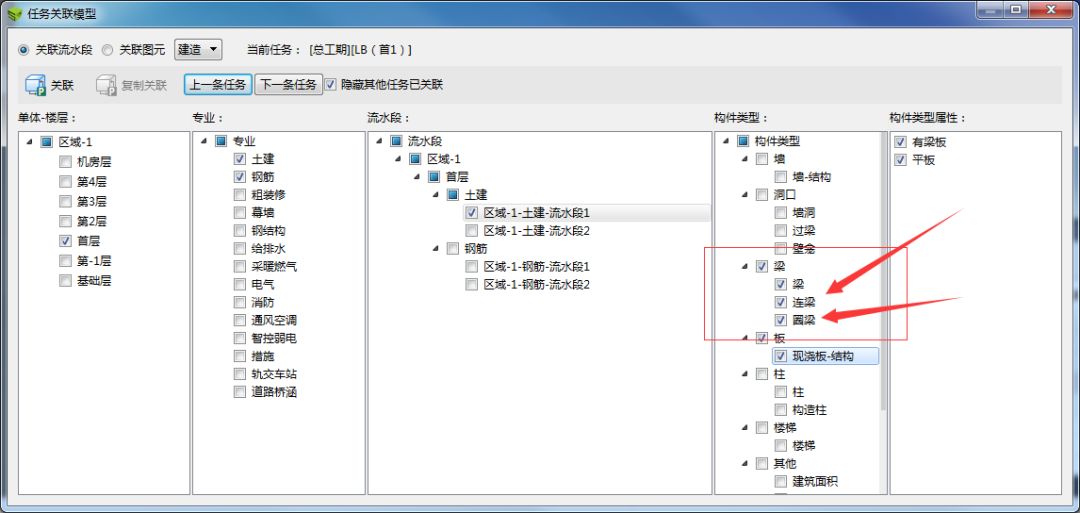
Task: Check the 第-1层 checkbox
Action: (x=65, y=261)
